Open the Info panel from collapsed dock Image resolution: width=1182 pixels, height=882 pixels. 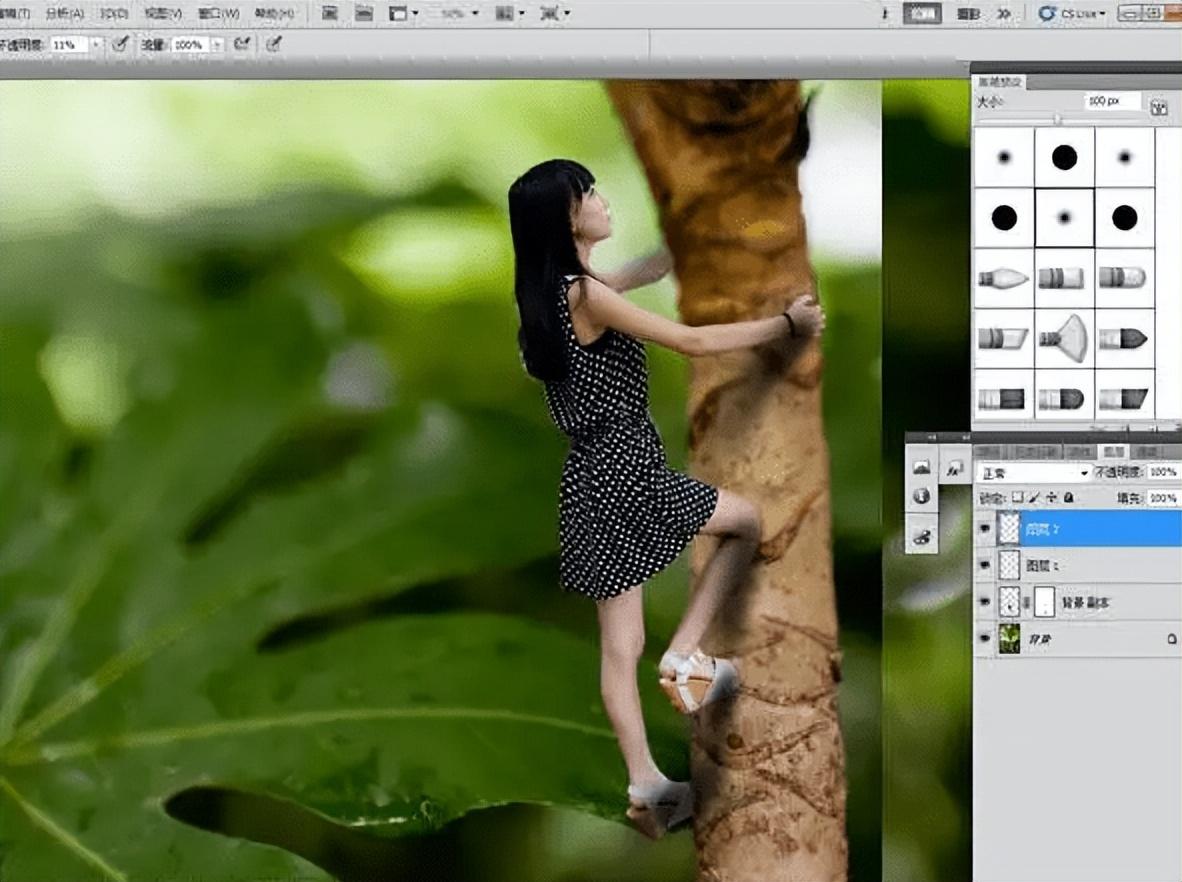pyautogui.click(x=921, y=496)
